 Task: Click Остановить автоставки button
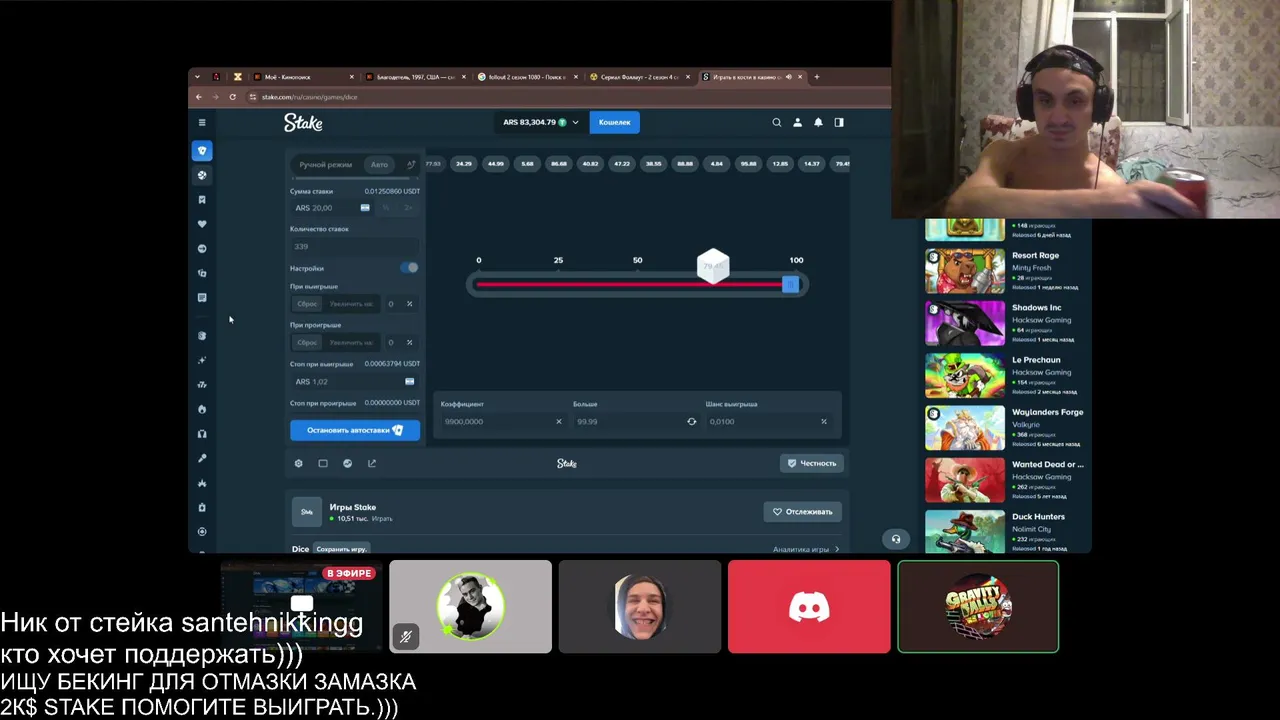(x=355, y=430)
